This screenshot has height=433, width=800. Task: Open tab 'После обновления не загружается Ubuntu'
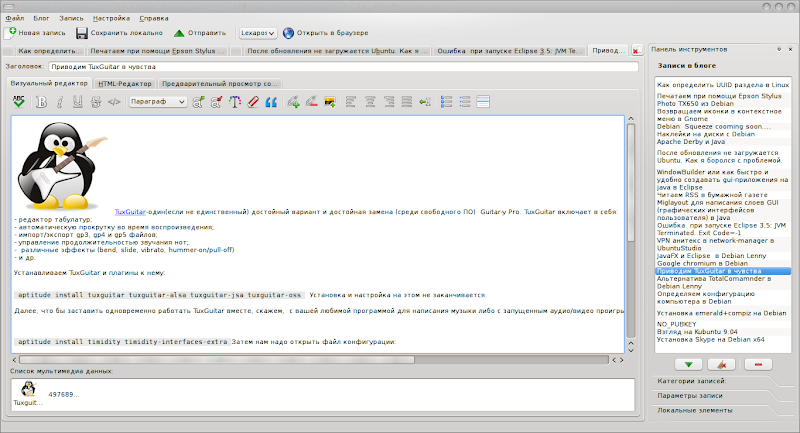[x=337, y=51]
